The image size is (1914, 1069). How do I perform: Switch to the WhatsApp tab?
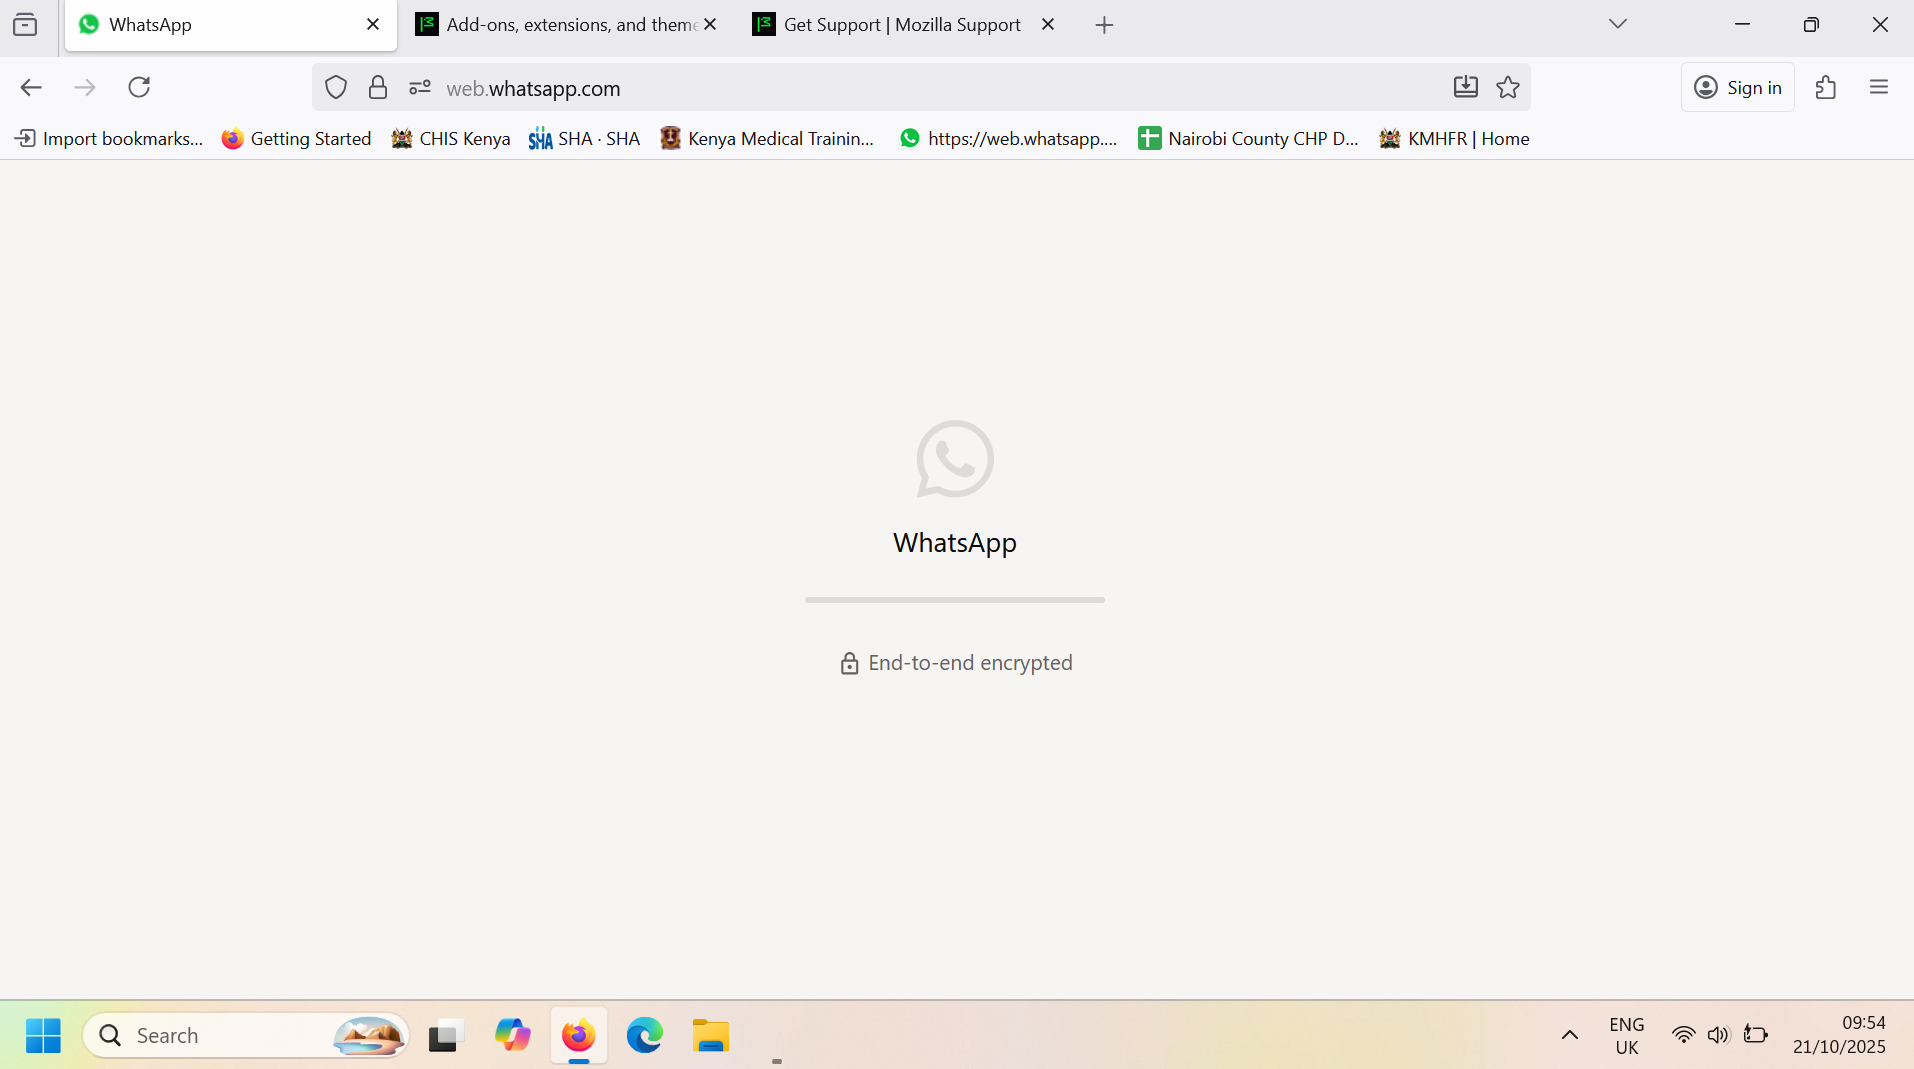[x=231, y=25]
